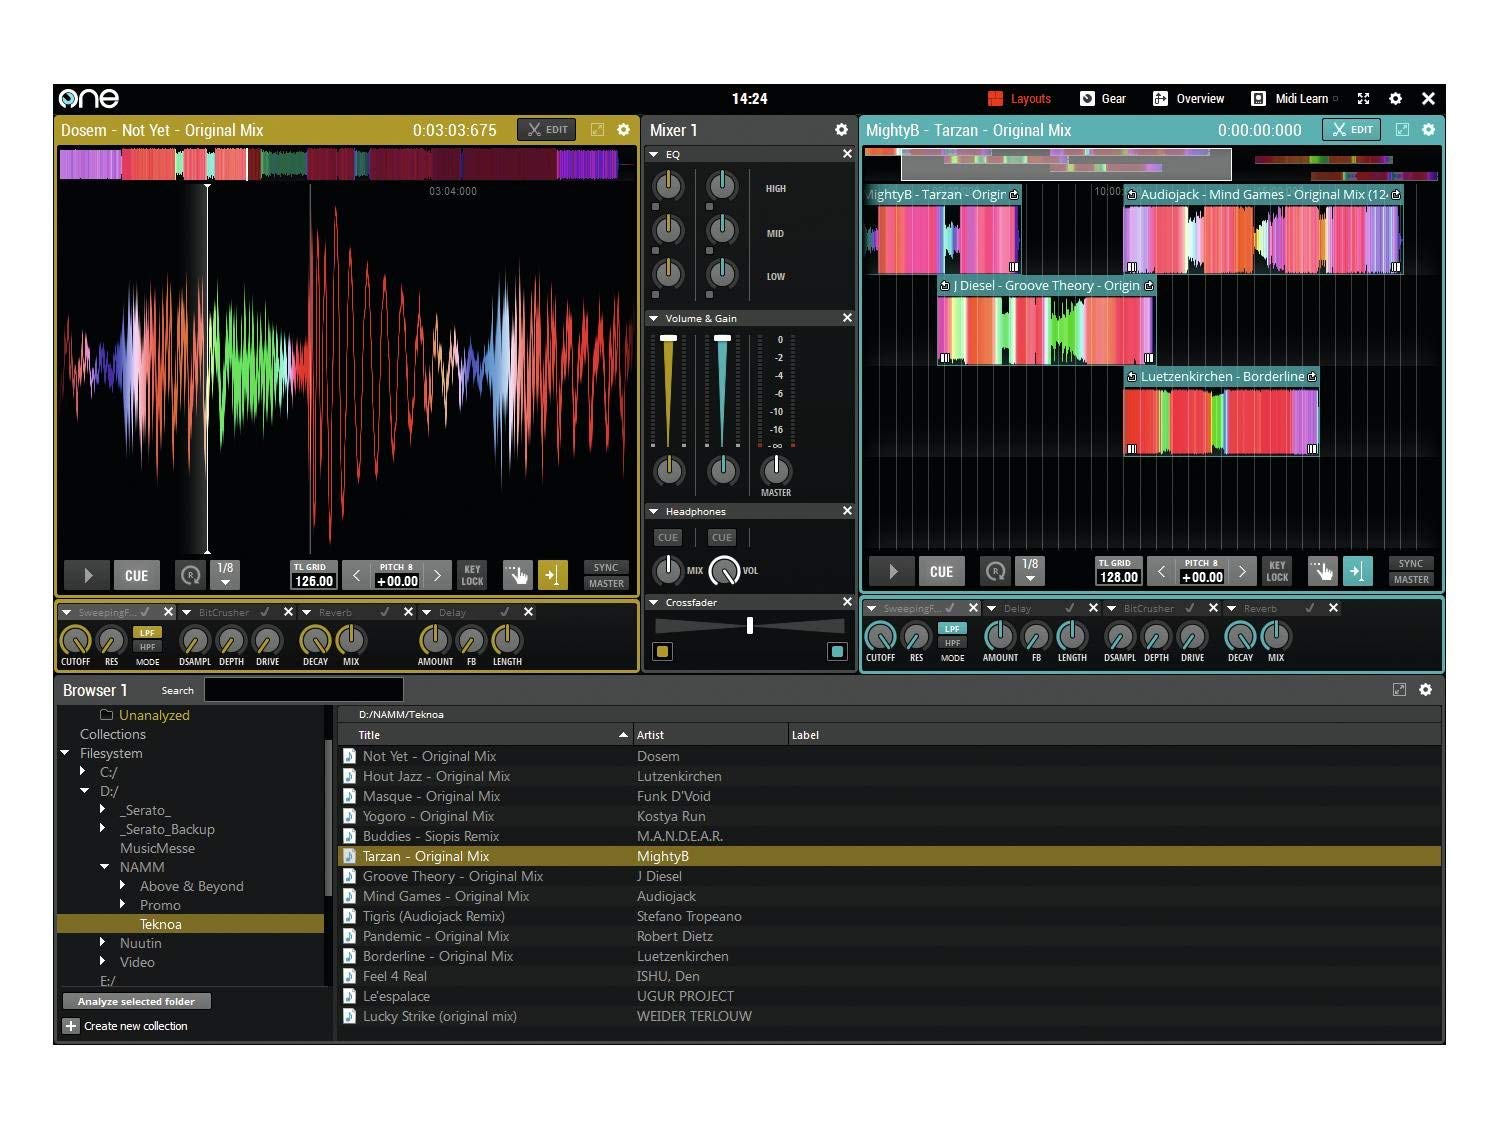Decrease pitch with left arrow on Dosem deck
Viewport: 1503px width, 1126px height.
356,575
